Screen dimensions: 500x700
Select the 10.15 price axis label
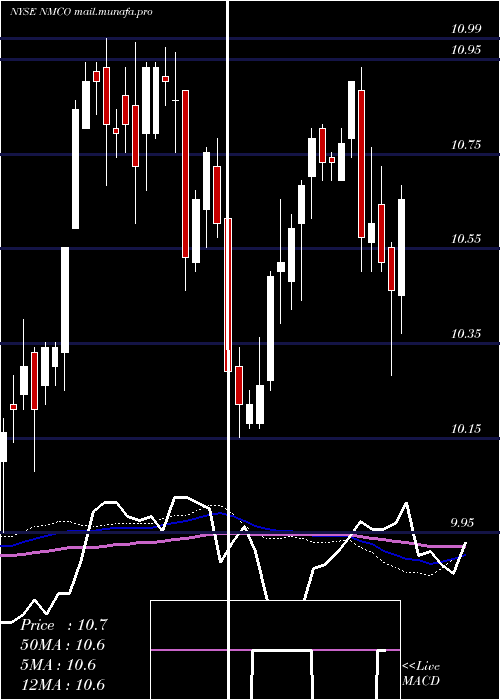tap(466, 429)
